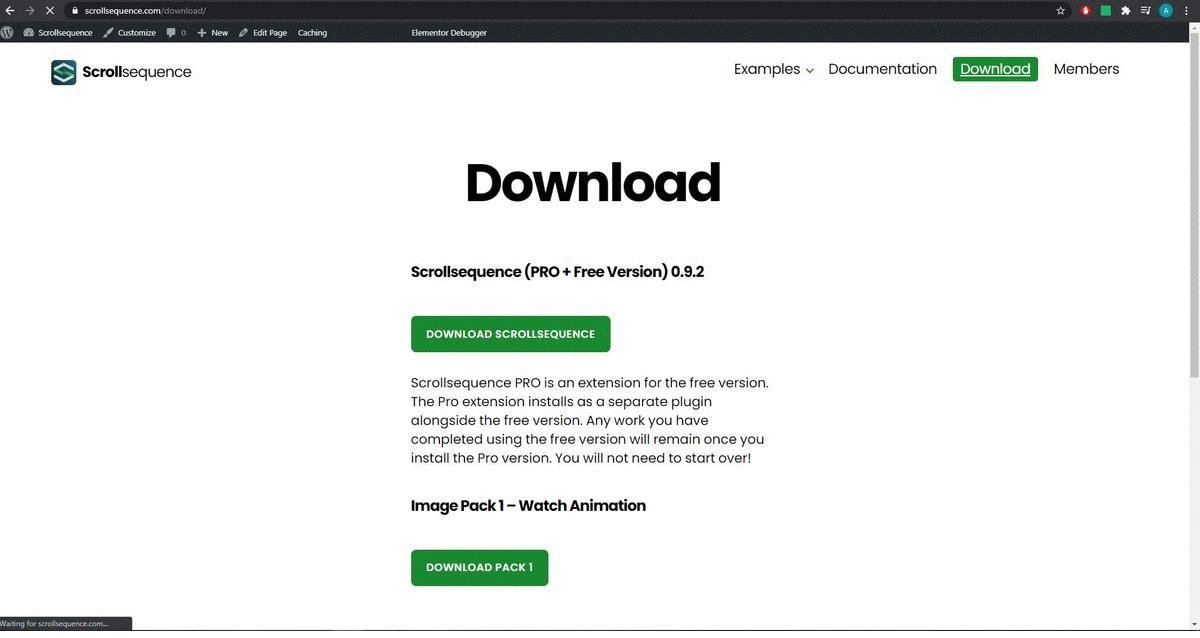The image size is (1200, 638).
Task: Click the Scrollsequence site logo
Action: pyautogui.click(x=121, y=72)
